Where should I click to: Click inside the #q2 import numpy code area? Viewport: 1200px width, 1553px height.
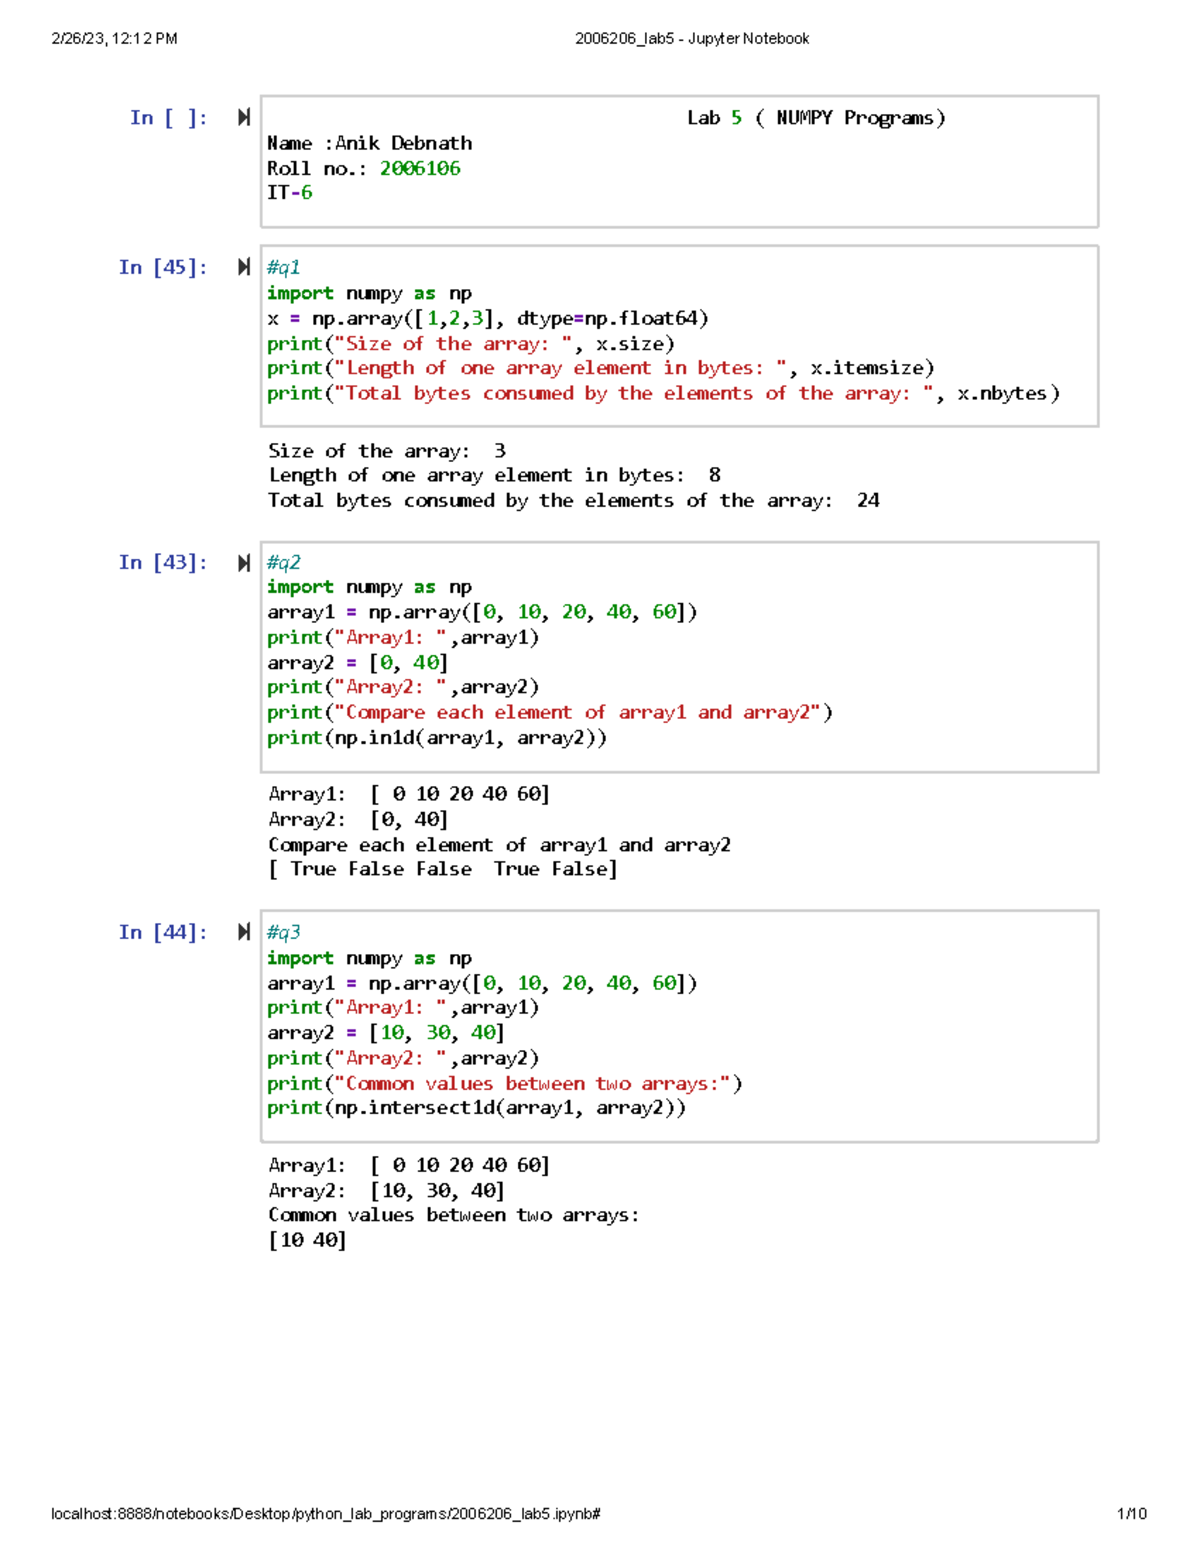(x=370, y=587)
